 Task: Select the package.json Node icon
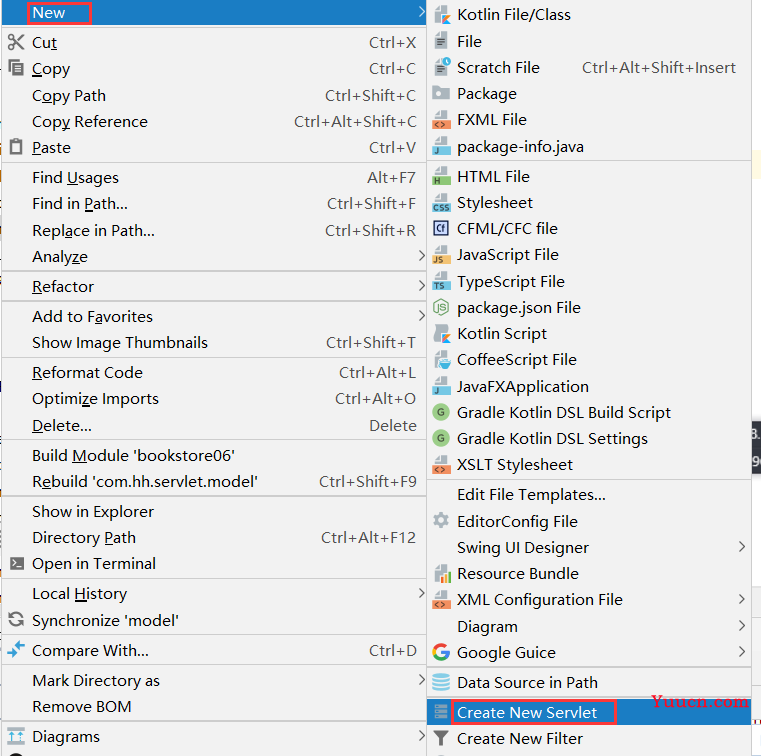click(441, 307)
